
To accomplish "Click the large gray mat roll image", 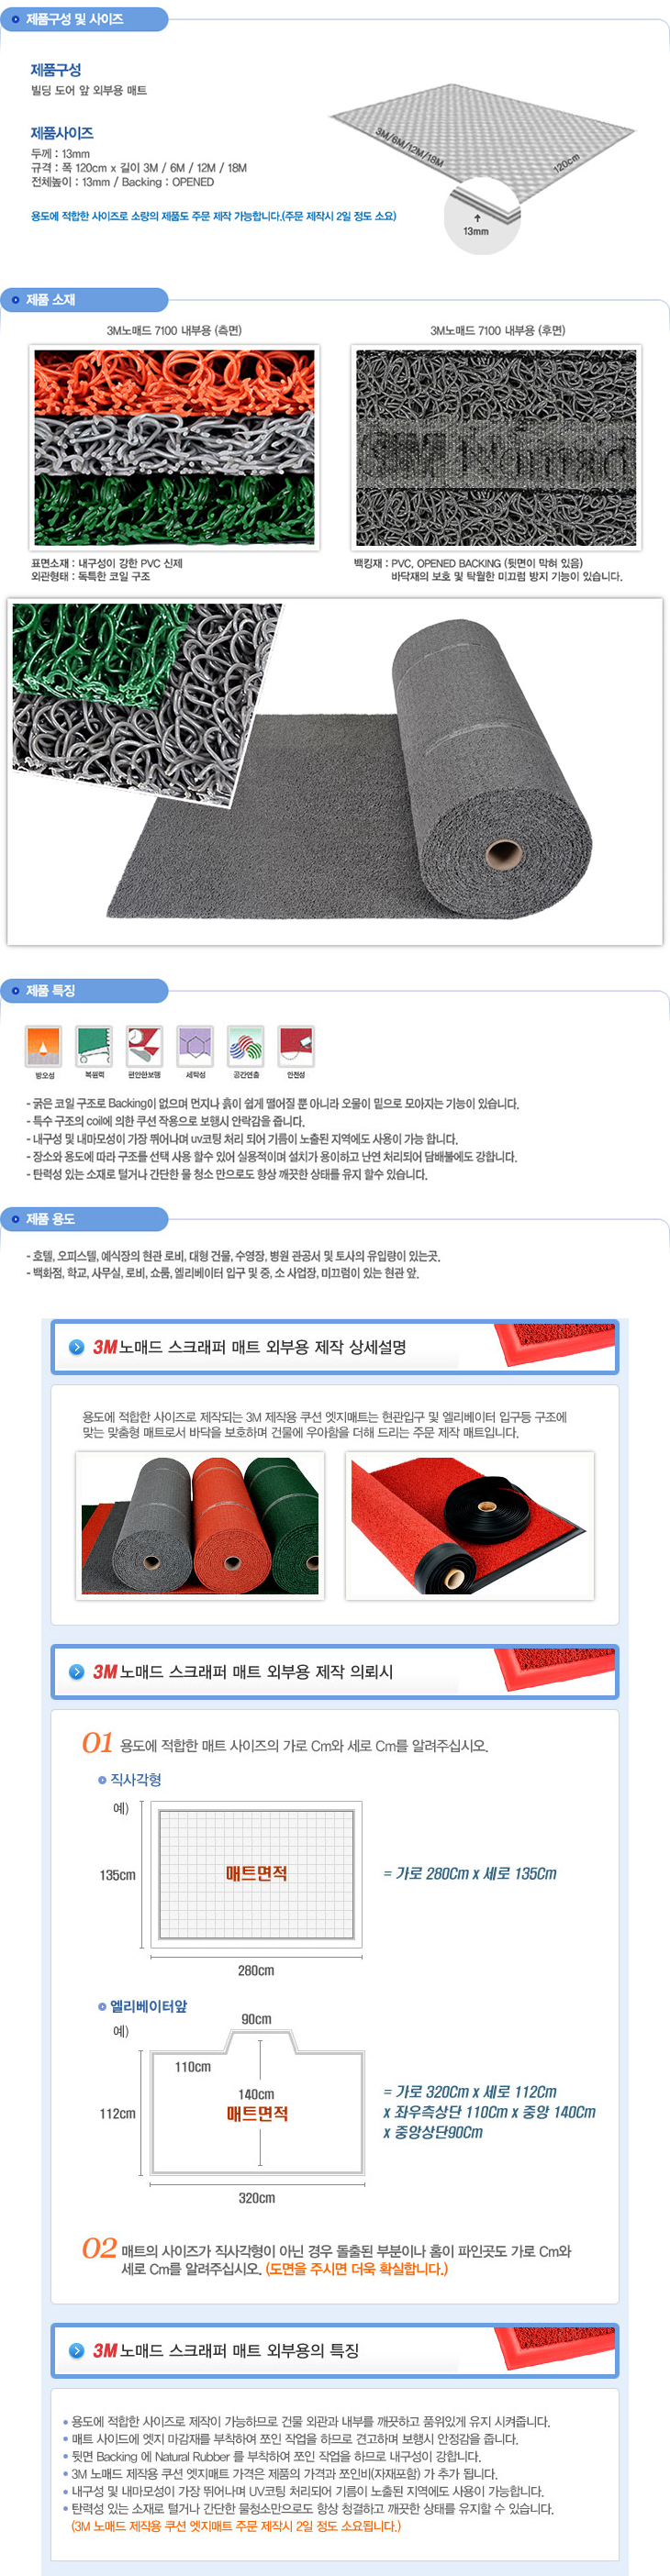I will click(335, 771).
